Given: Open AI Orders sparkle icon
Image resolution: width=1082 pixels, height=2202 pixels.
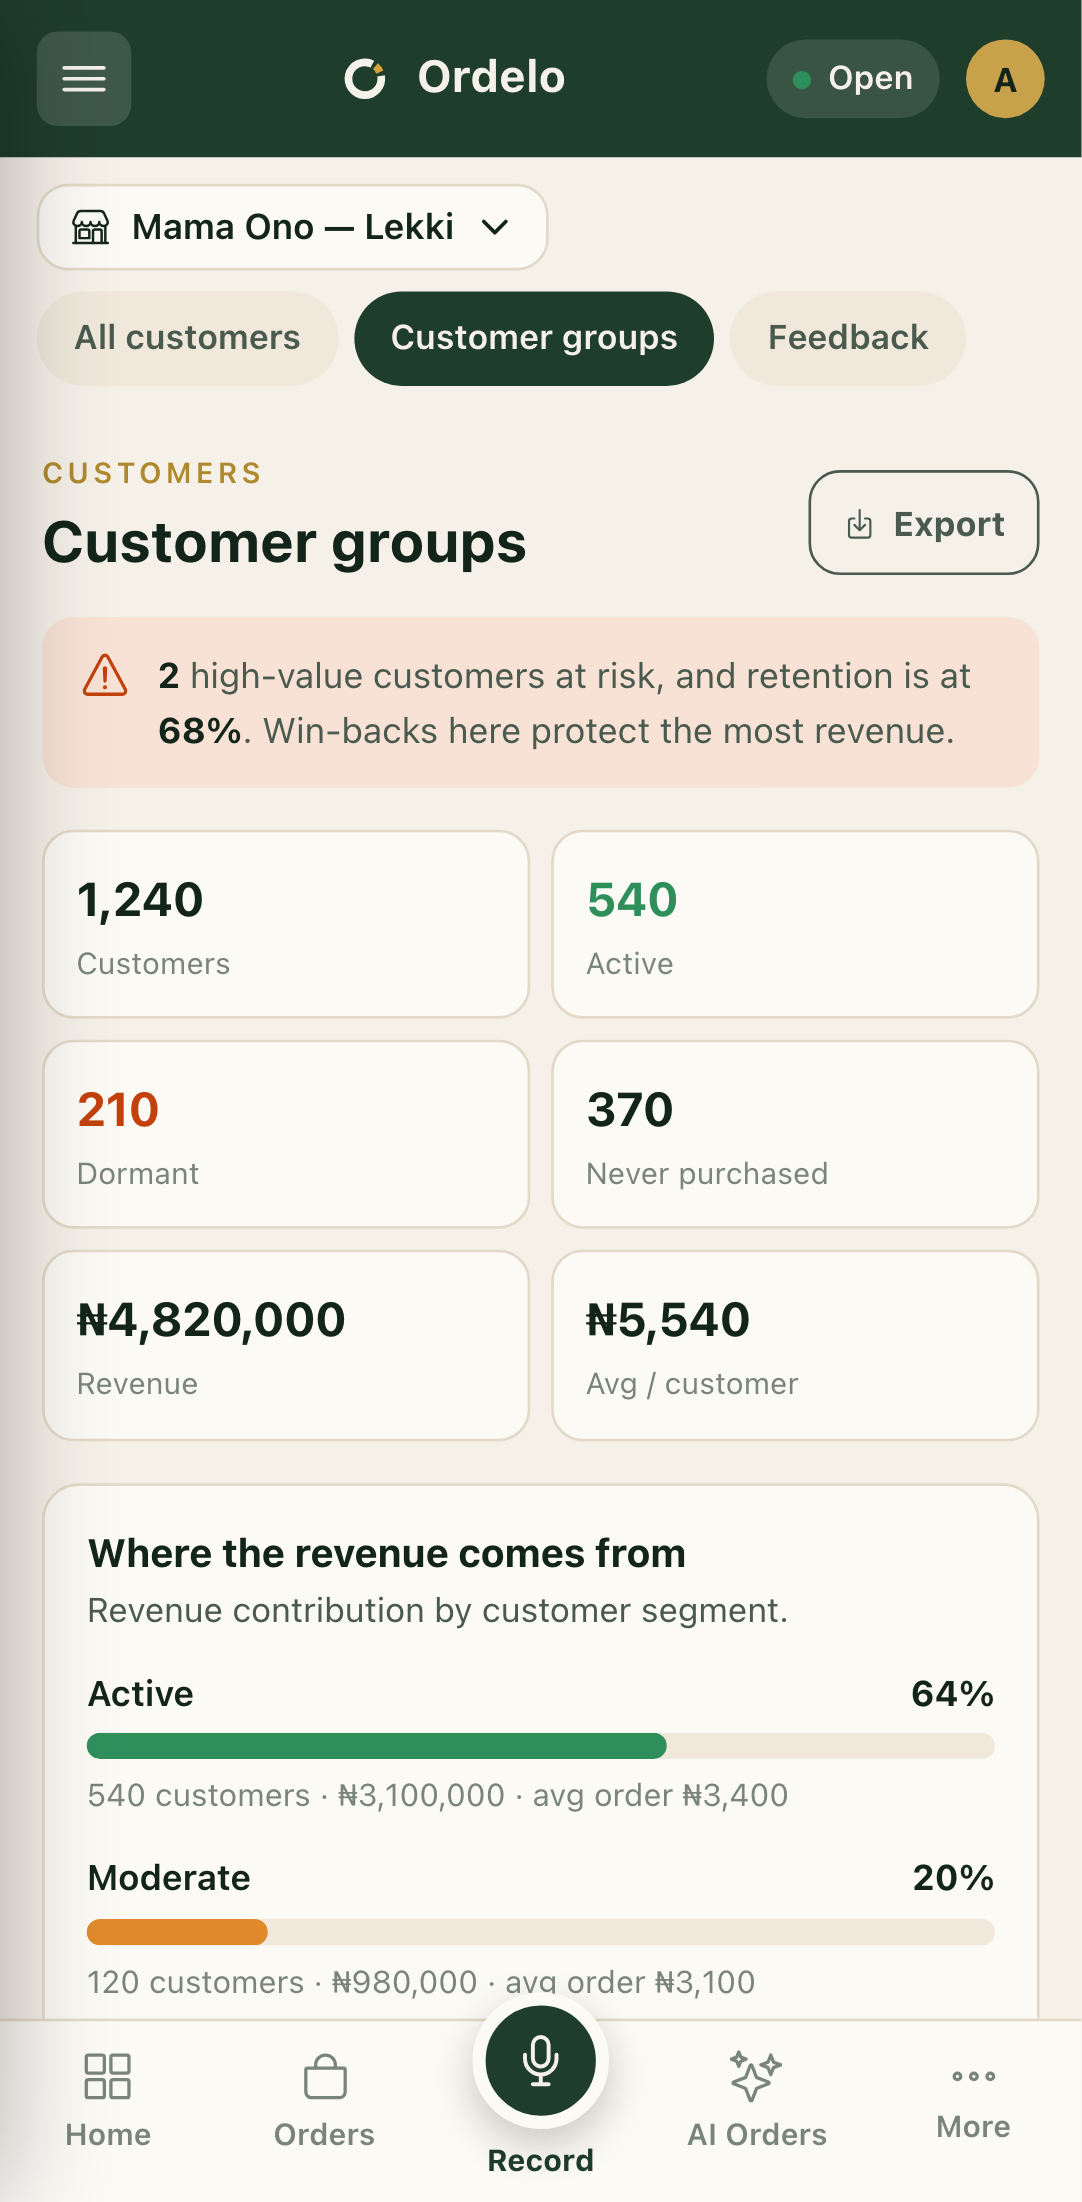Looking at the screenshot, I should tap(756, 2076).
